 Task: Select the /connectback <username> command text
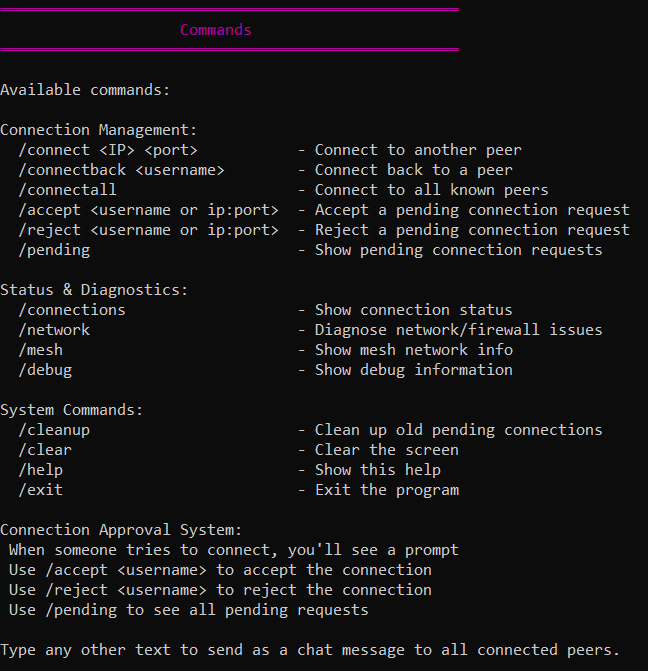[x=121, y=170]
